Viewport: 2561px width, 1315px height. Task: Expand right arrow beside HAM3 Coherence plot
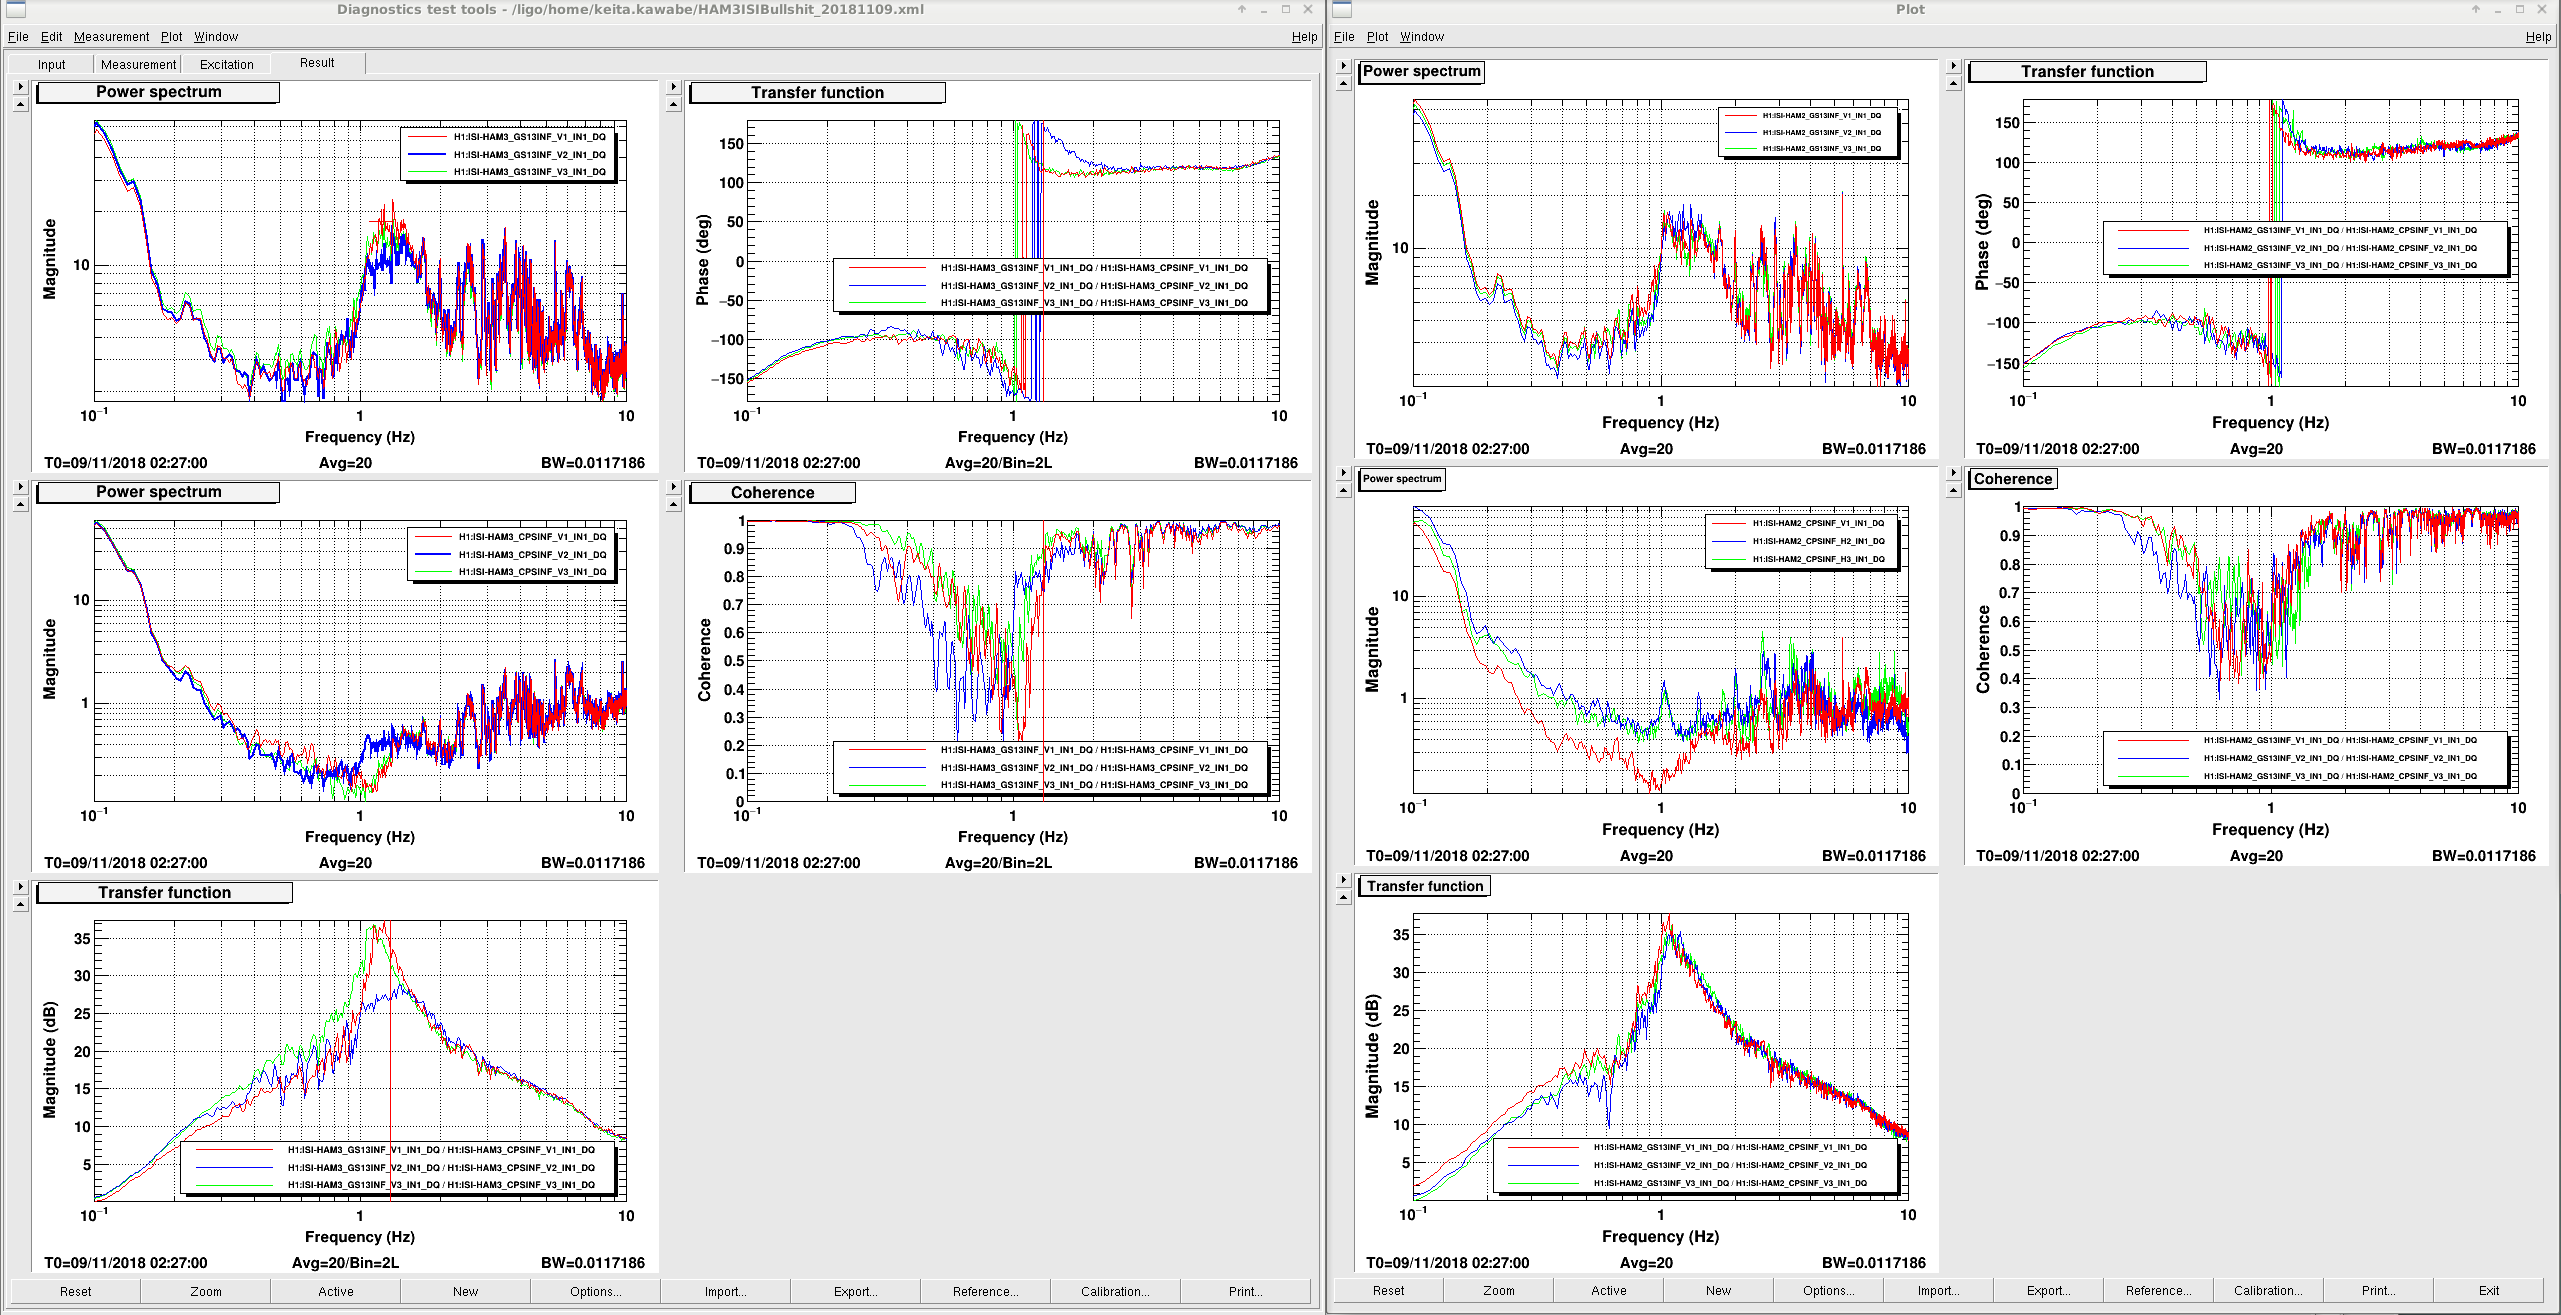tap(673, 487)
